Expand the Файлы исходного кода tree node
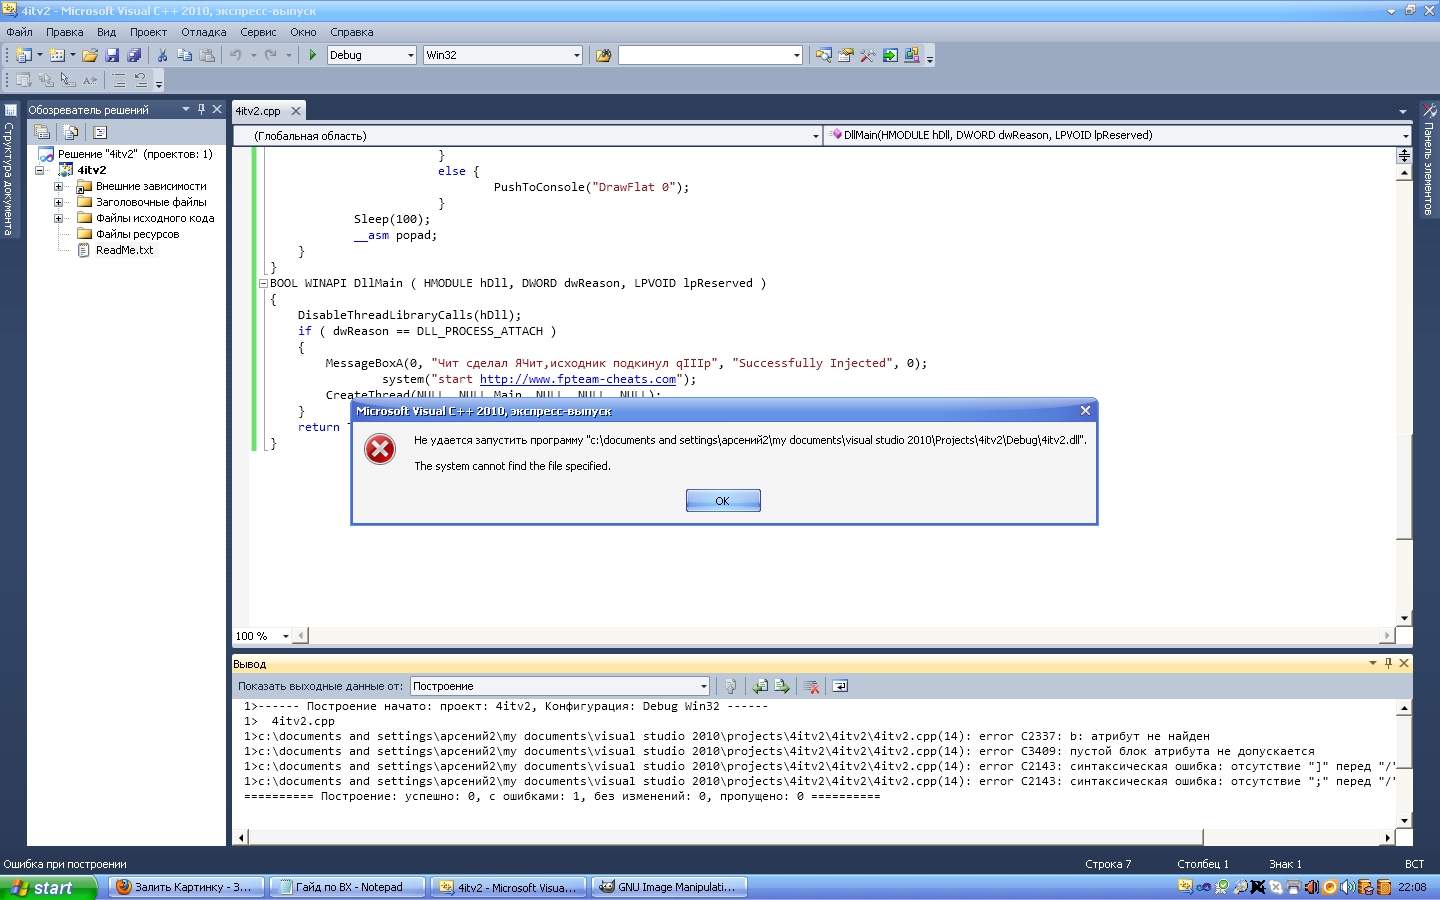The height and width of the screenshot is (900, 1440). click(x=58, y=218)
